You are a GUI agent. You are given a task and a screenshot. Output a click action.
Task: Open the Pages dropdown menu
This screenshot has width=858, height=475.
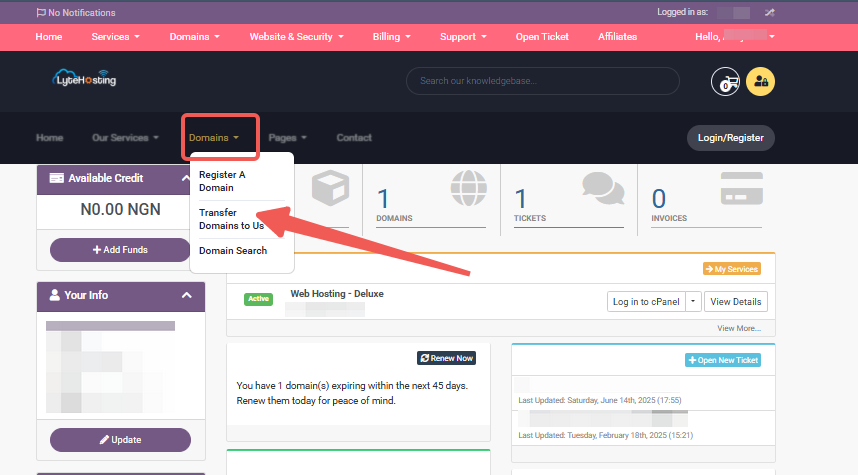coord(287,138)
